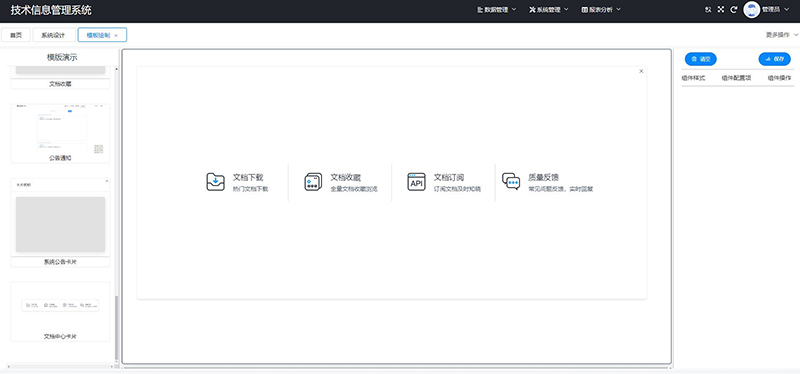Open the 更多操作 dropdown

point(782,35)
